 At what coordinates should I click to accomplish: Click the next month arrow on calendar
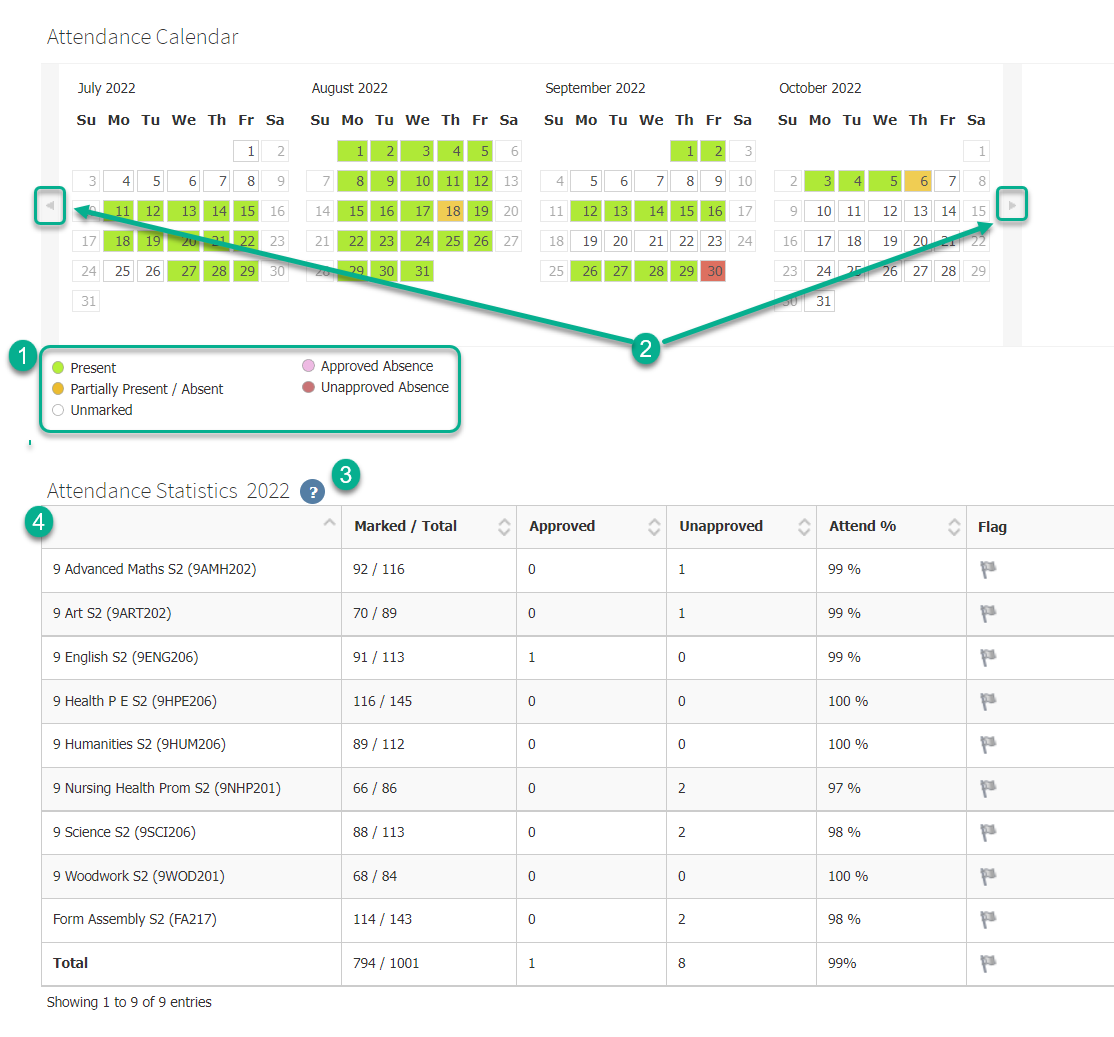(1013, 206)
